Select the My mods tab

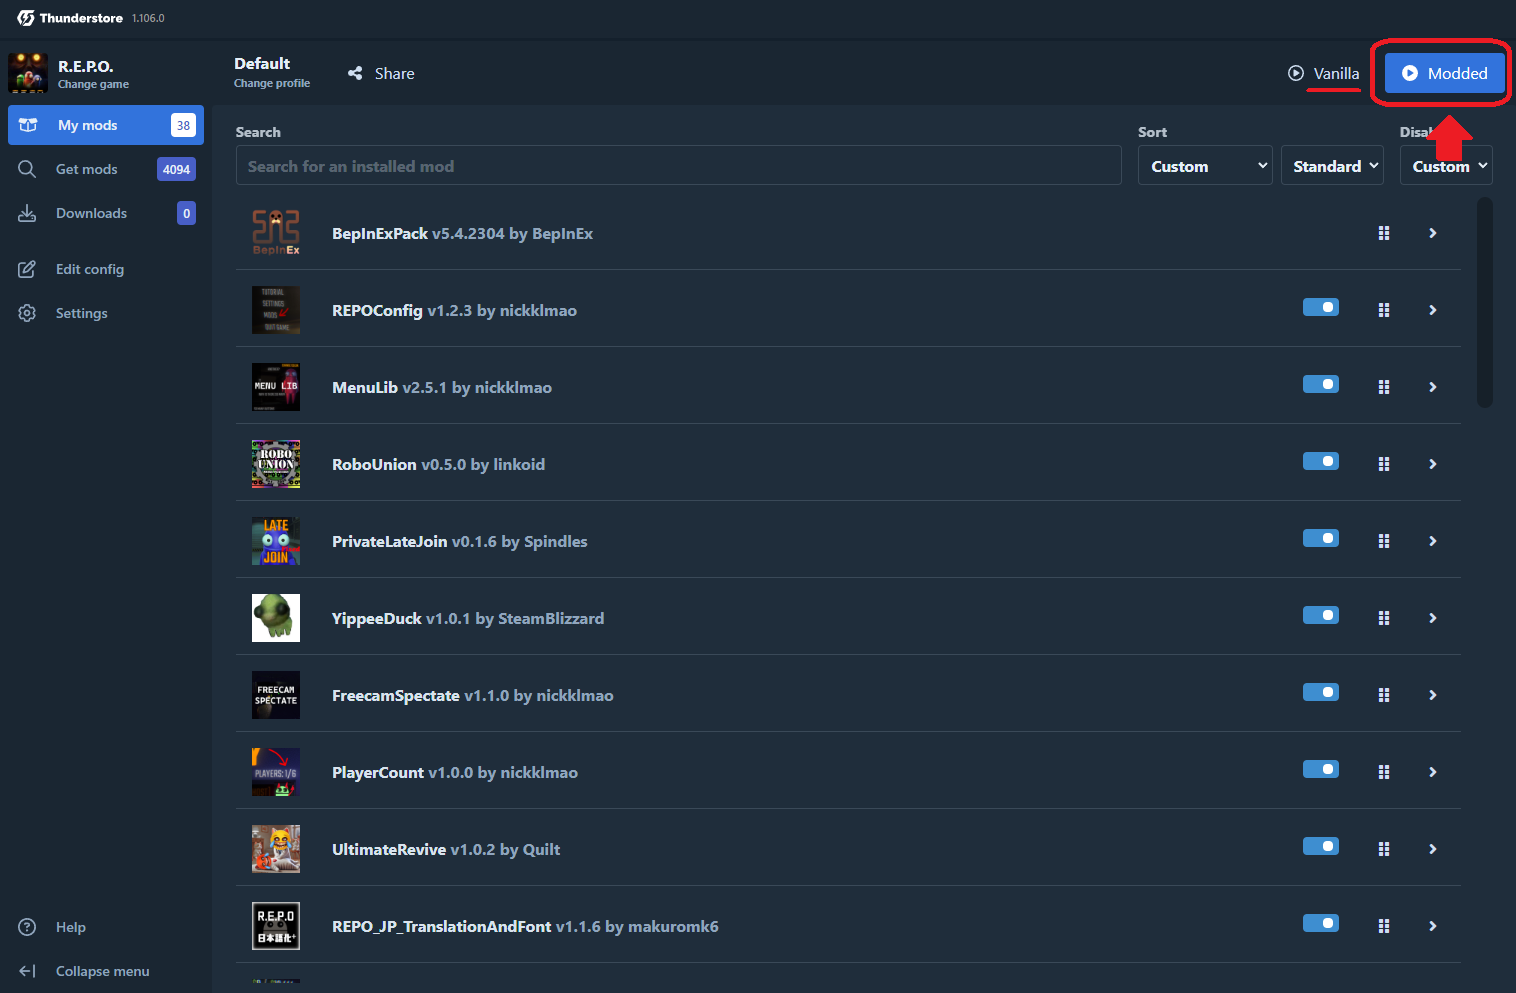[88, 125]
